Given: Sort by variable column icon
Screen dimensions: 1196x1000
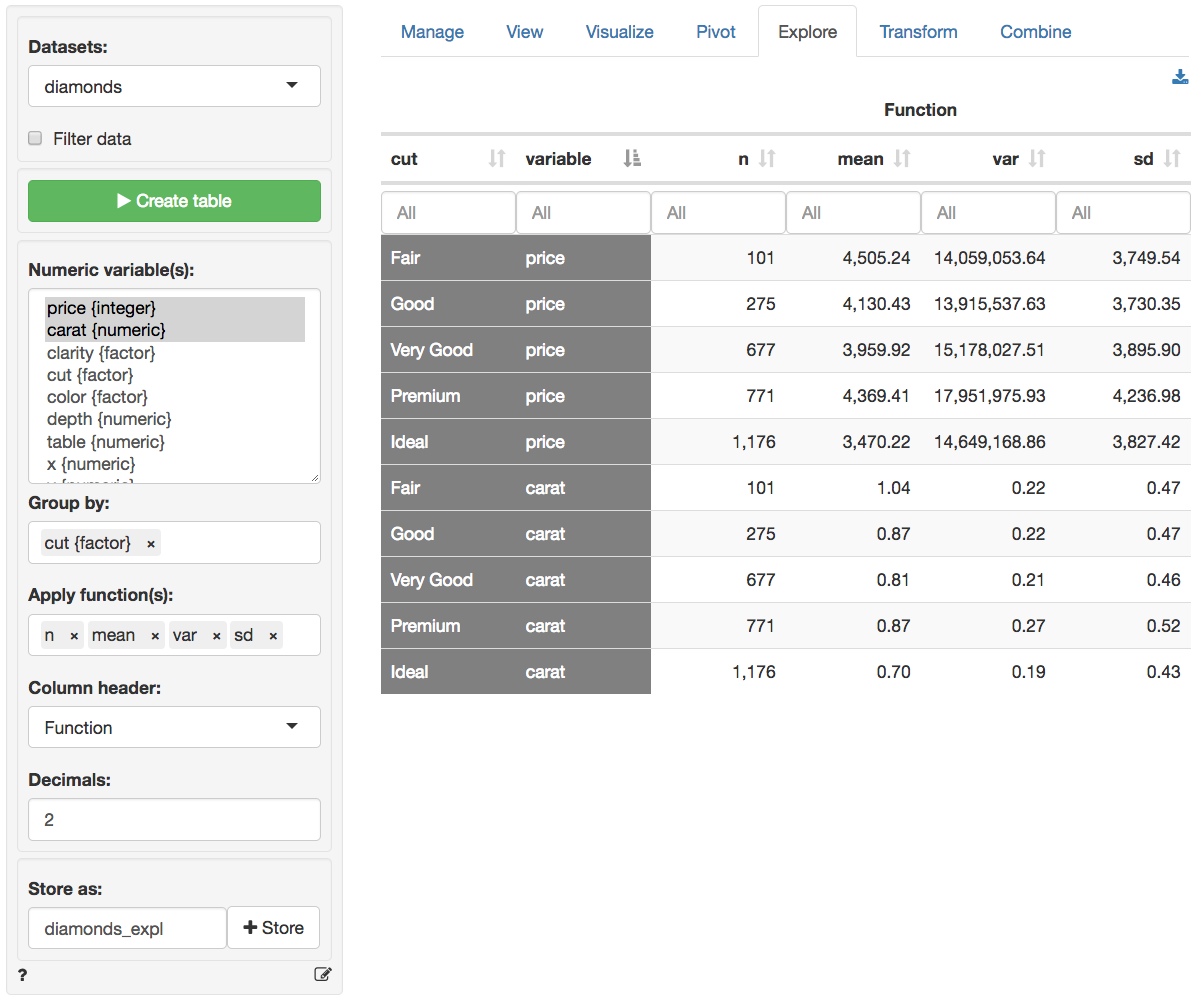Looking at the screenshot, I should coord(632,159).
